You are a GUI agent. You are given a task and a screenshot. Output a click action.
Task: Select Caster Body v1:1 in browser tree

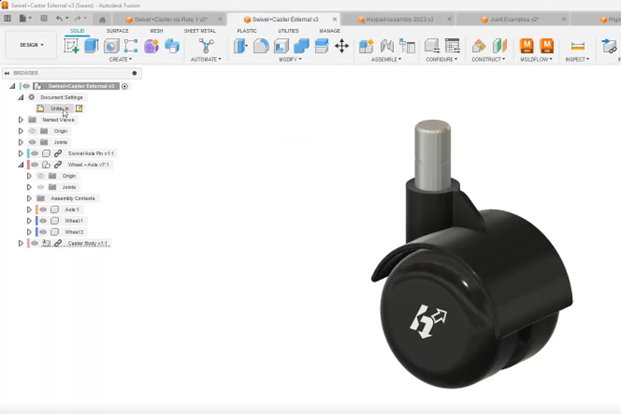click(88, 243)
